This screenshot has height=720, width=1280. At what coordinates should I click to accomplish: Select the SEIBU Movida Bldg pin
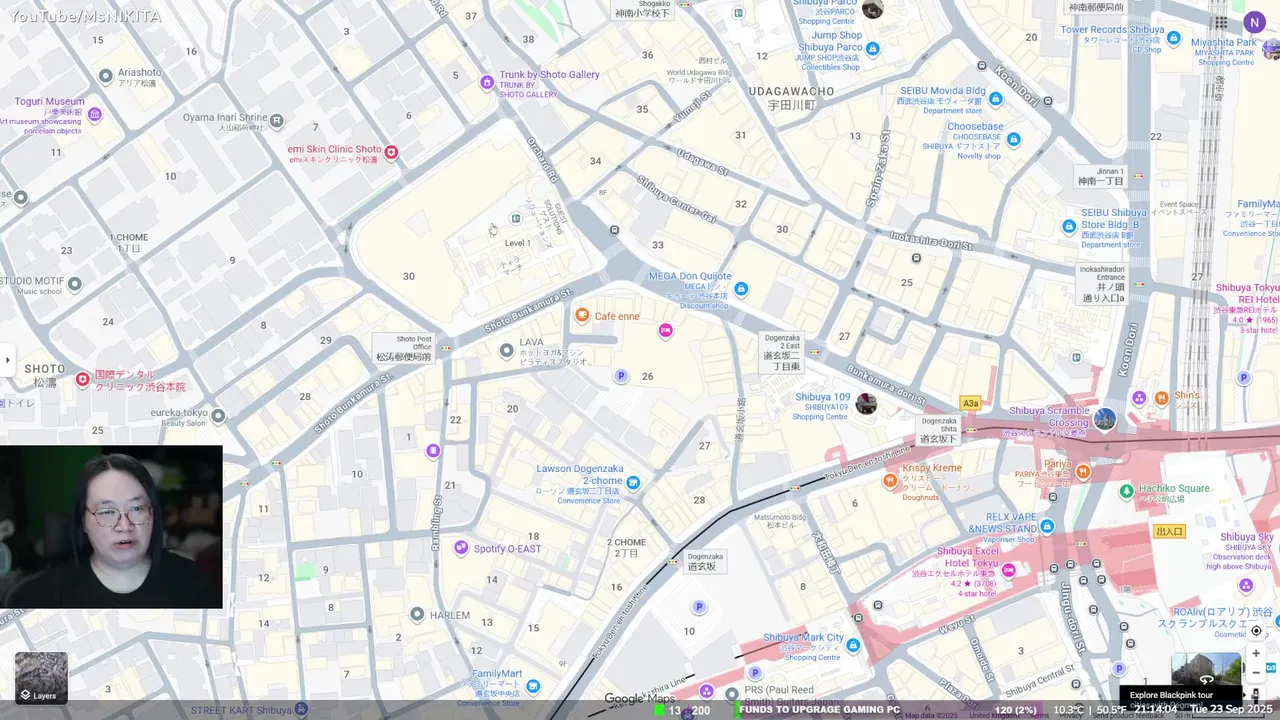click(x=997, y=98)
